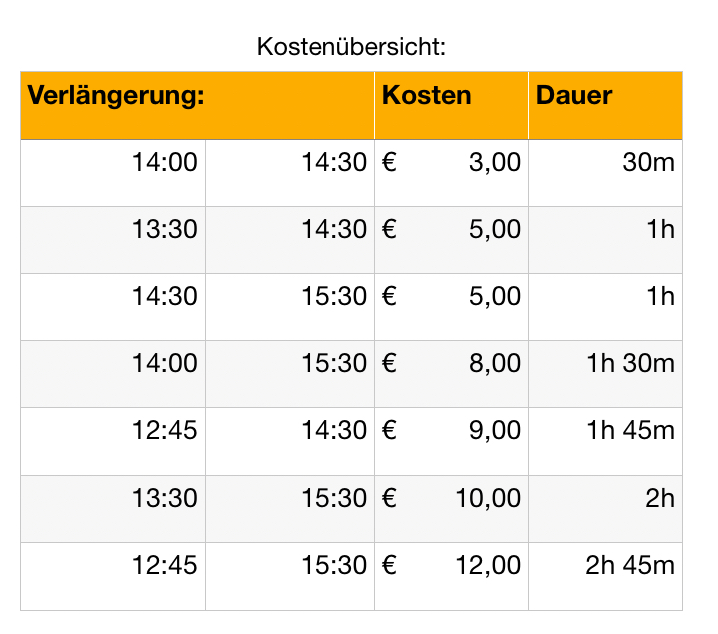
Task: Select start time 13:30 in the 10,00 row
Action: pyautogui.click(x=165, y=497)
